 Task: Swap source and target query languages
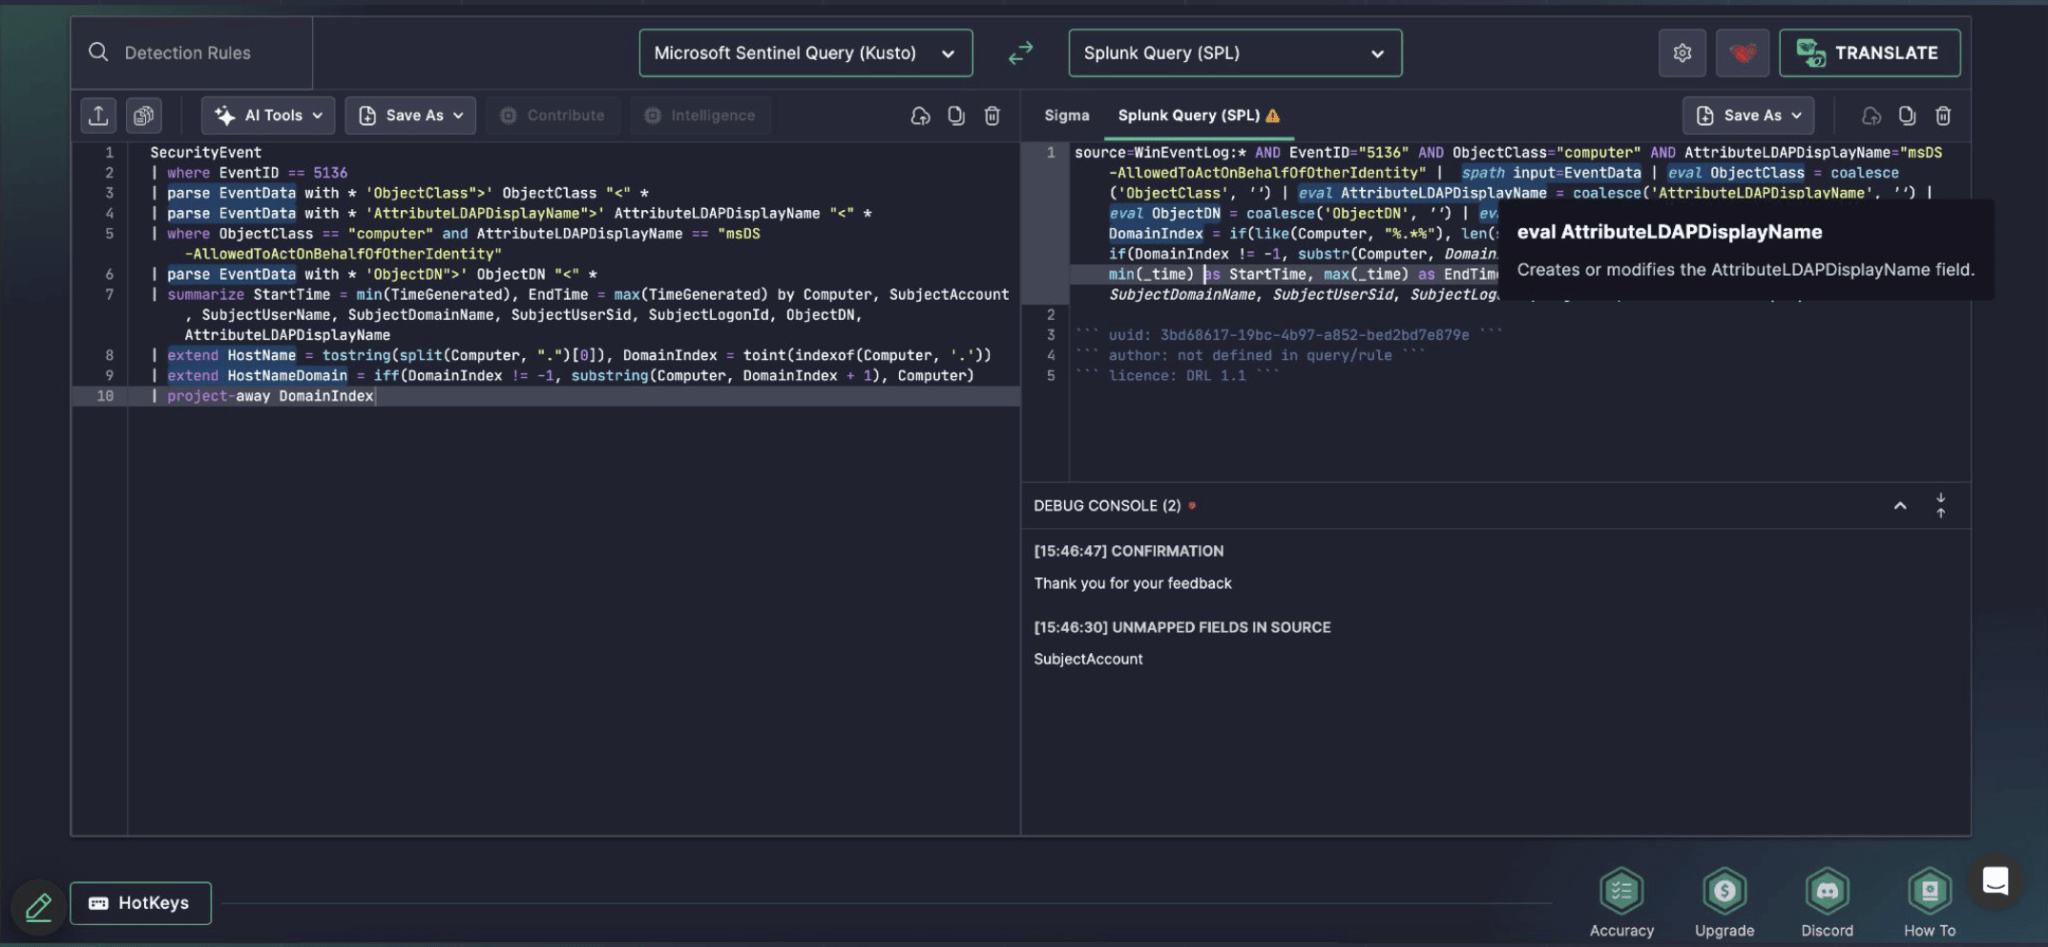[x=1020, y=53]
